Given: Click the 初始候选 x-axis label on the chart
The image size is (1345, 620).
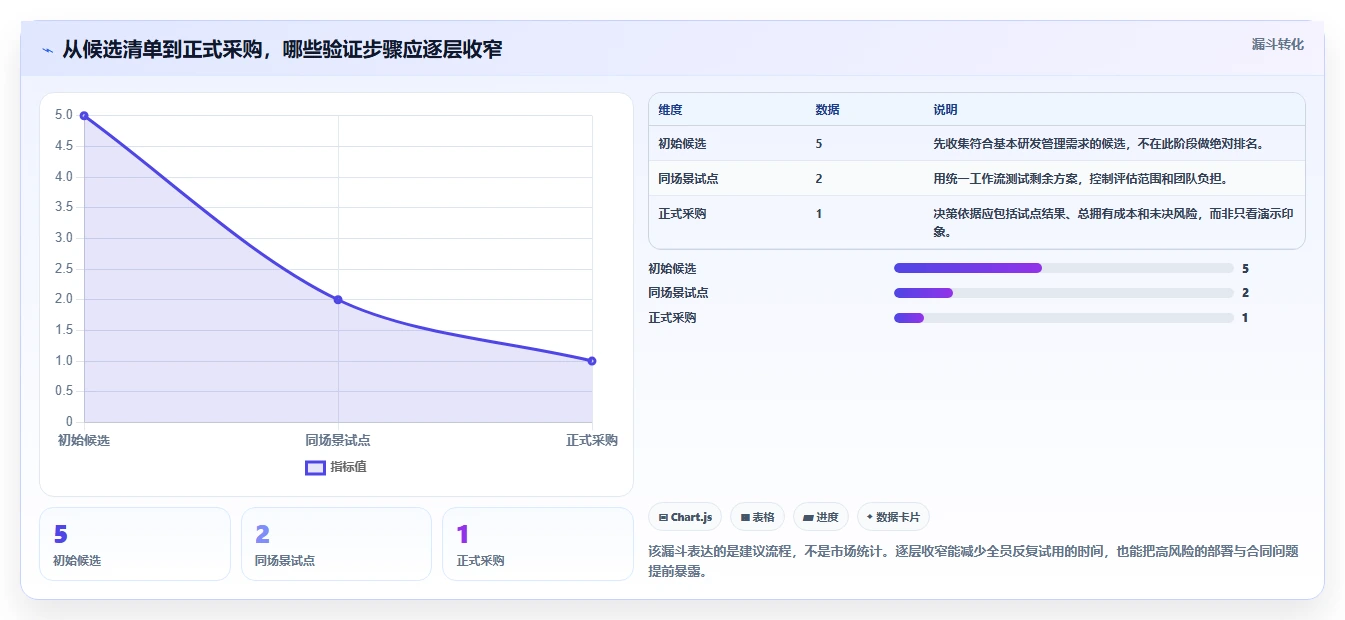Looking at the screenshot, I should (x=84, y=440).
